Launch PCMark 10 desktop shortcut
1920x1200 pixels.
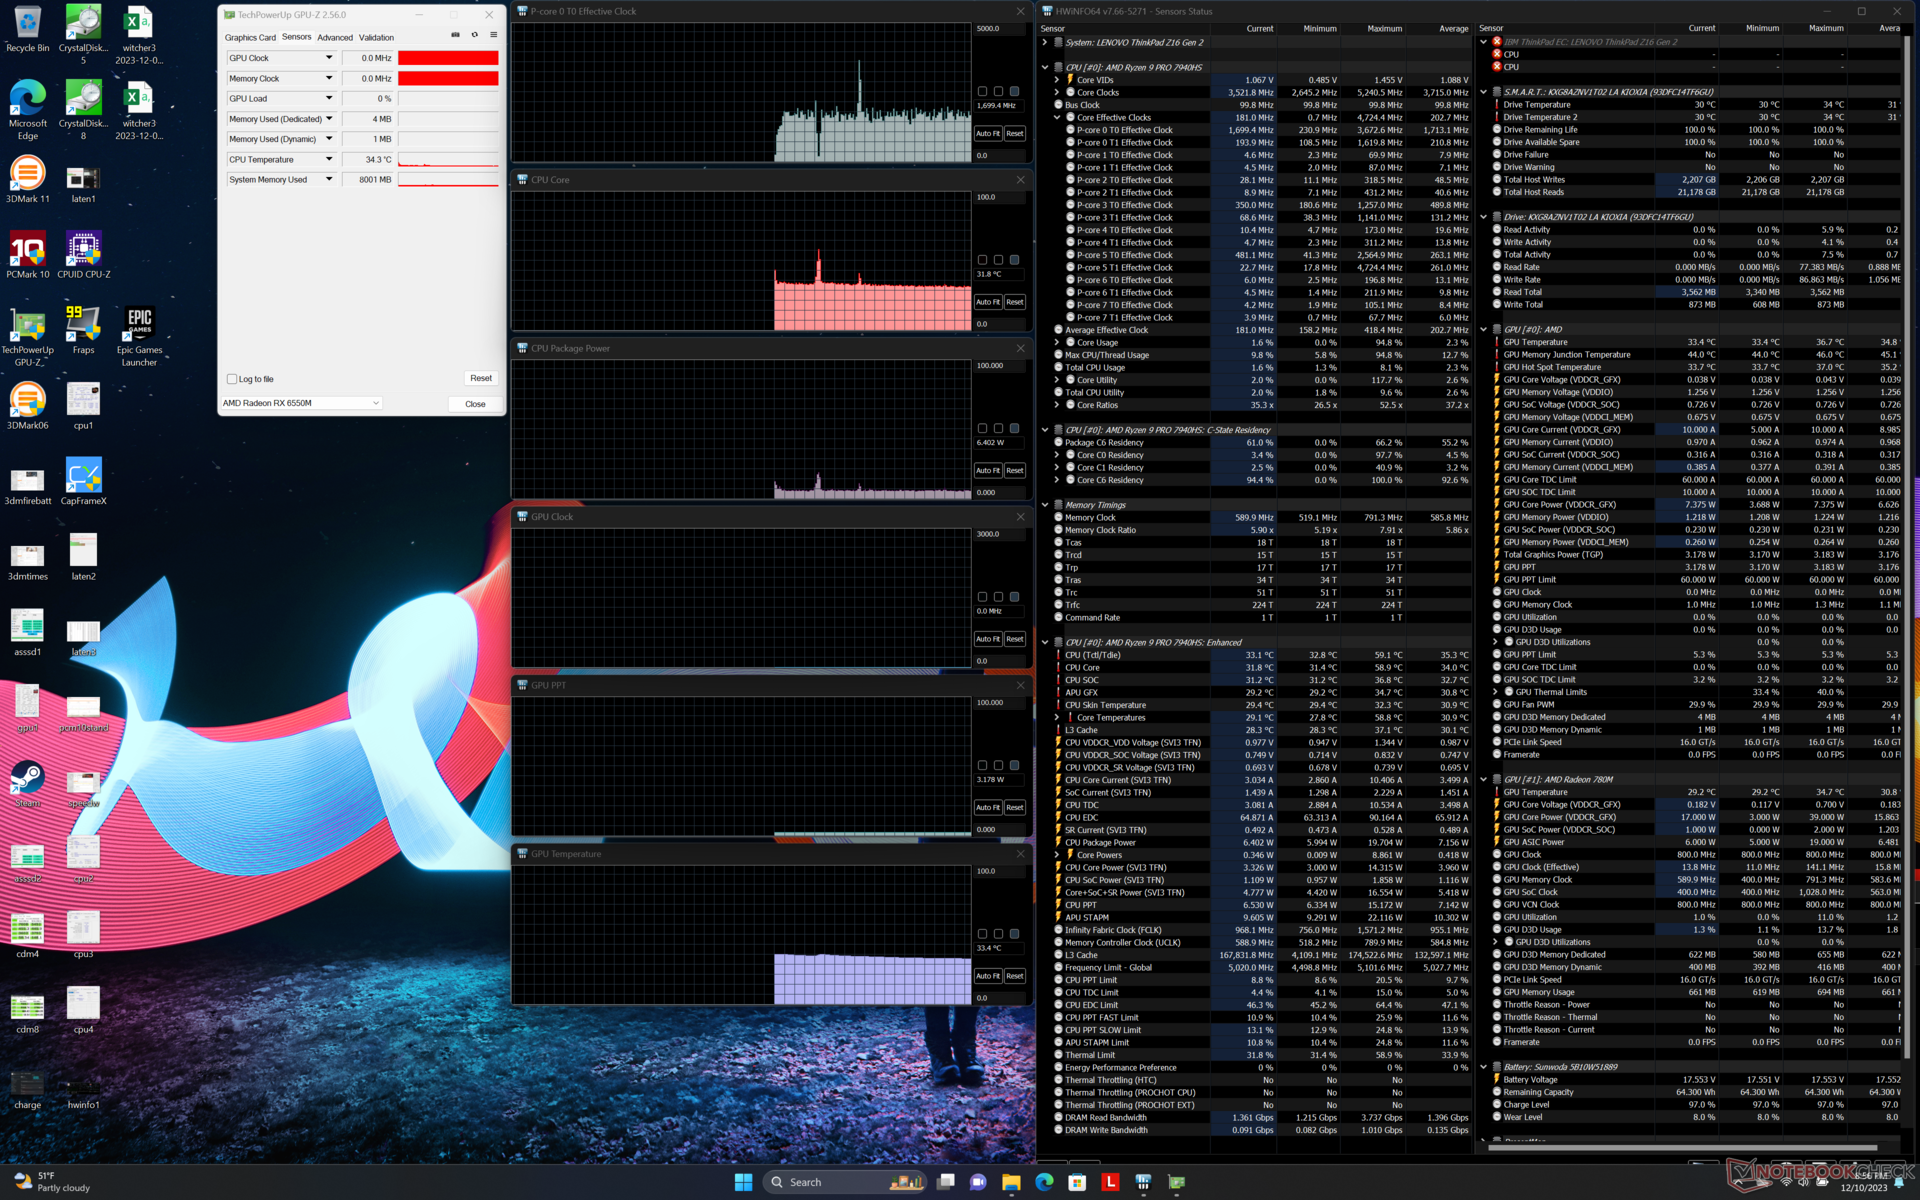(27, 255)
